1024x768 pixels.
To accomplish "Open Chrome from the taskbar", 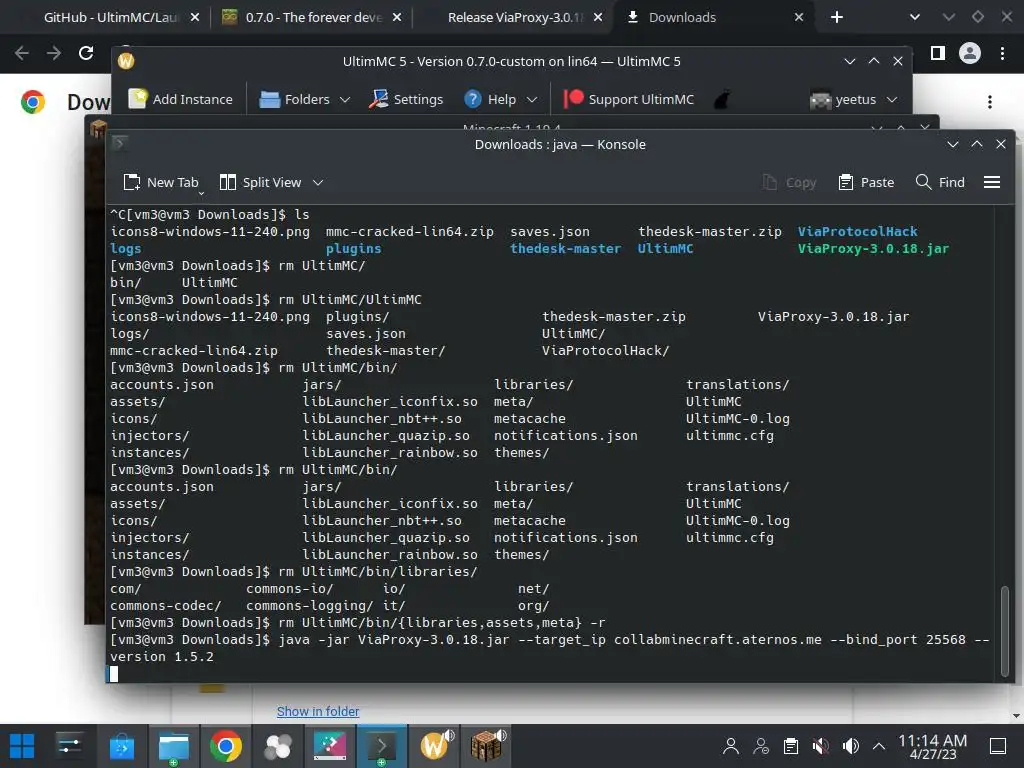I will (225, 746).
